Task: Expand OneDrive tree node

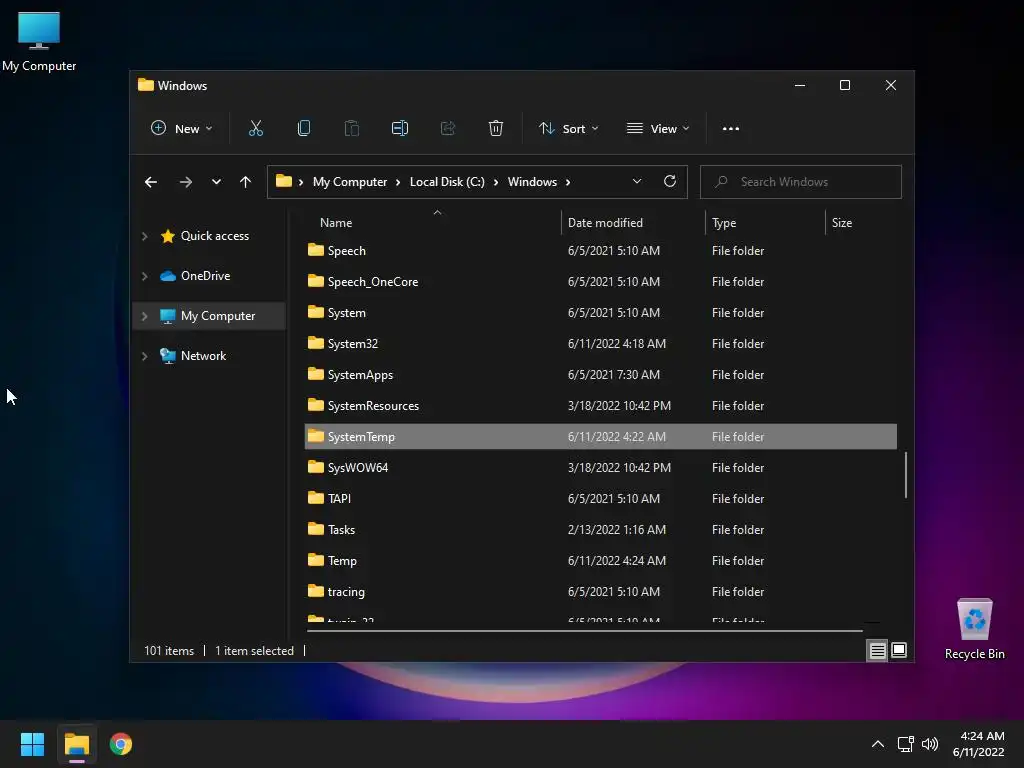Action: [144, 276]
